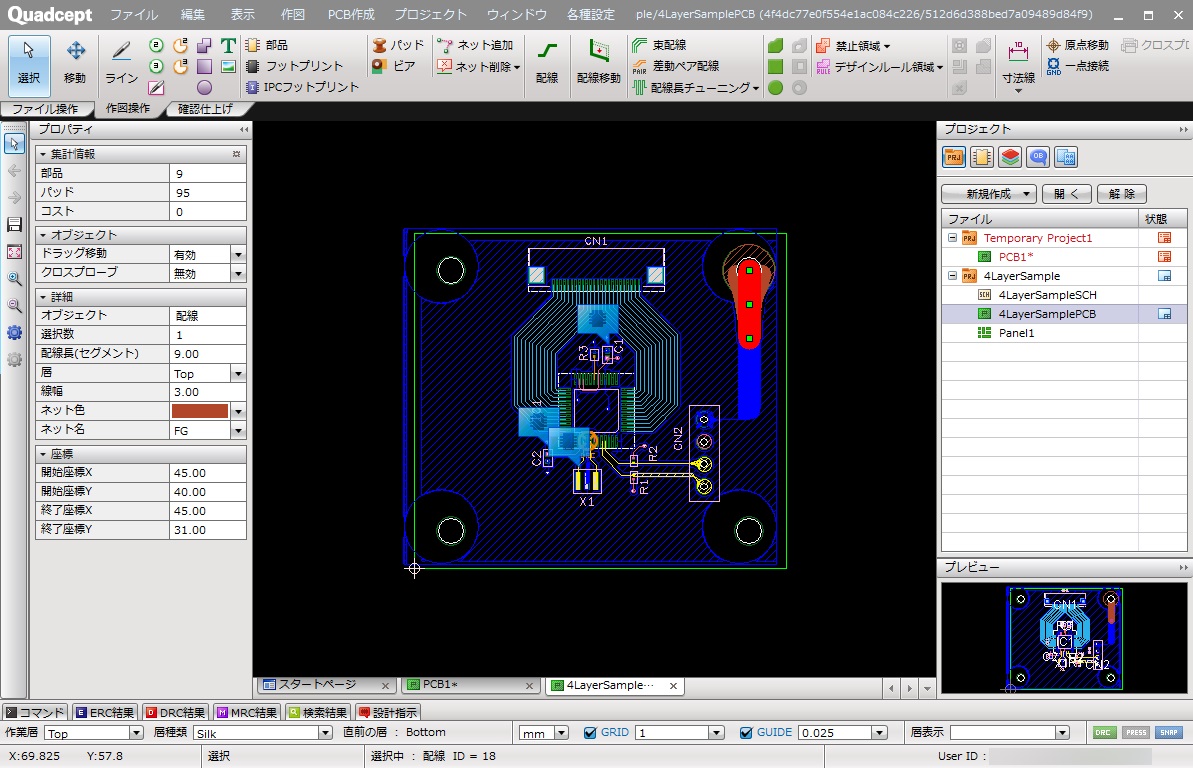The image size is (1193, 768).
Task: Open the プロジェクト menu
Action: pyautogui.click(x=430, y=15)
